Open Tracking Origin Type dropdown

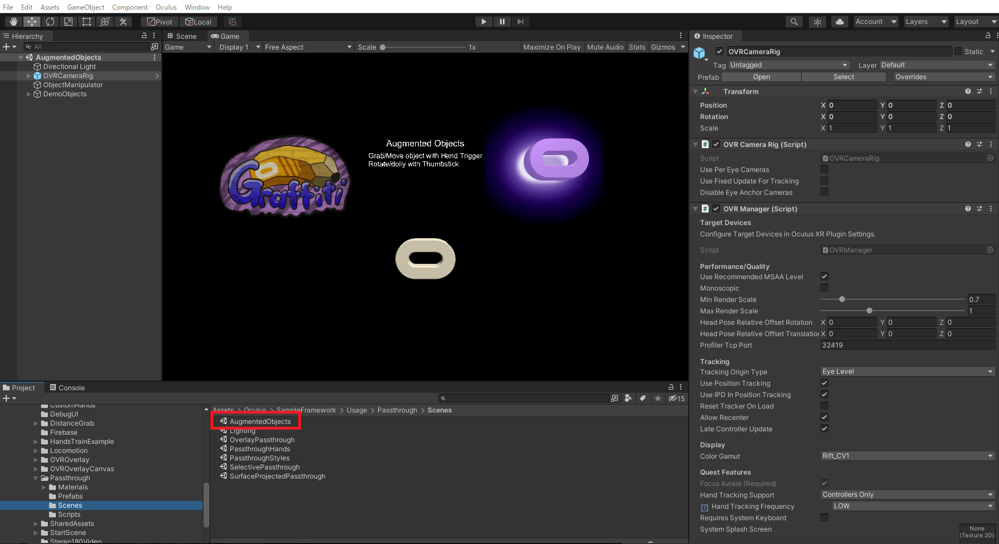907,372
